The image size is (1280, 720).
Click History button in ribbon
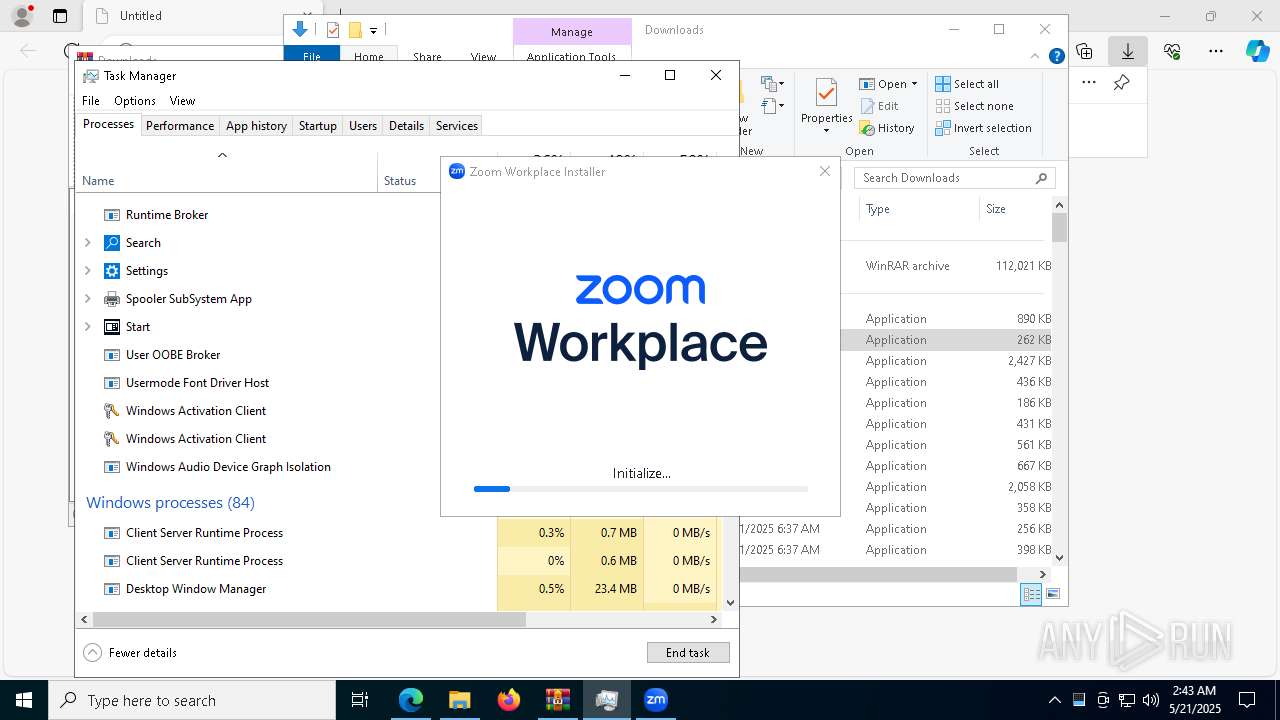[x=887, y=128]
